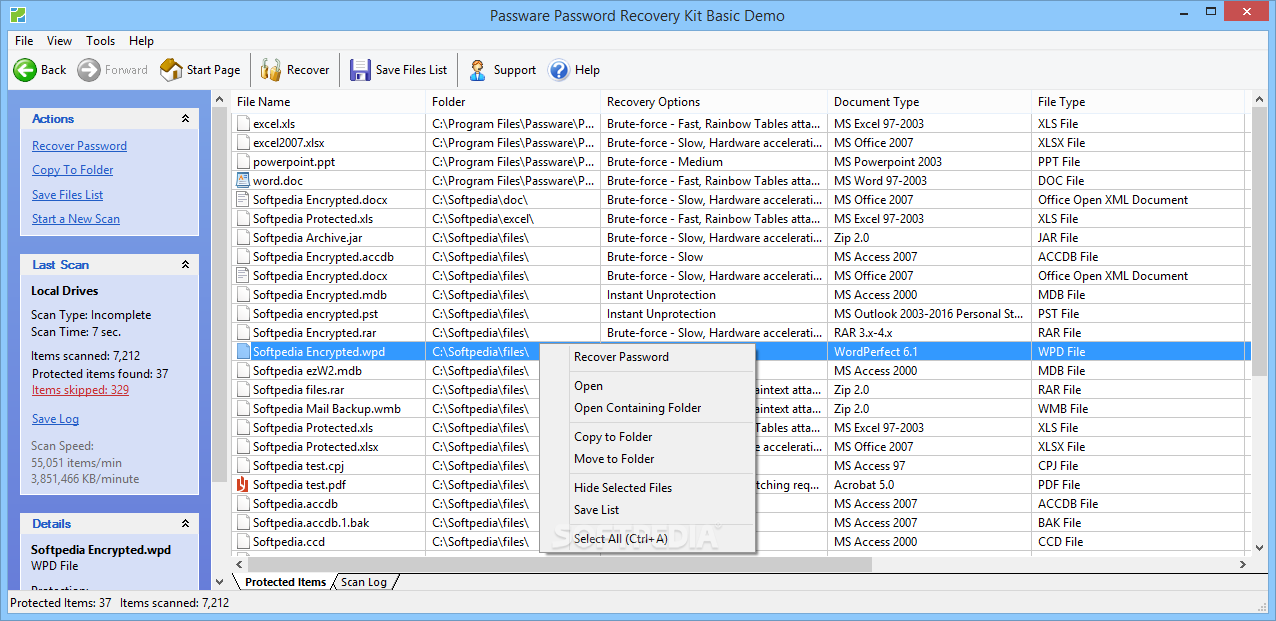The image size is (1276, 621).
Task: Select the Softpedia.accdb.1.bak row
Action: (741, 523)
